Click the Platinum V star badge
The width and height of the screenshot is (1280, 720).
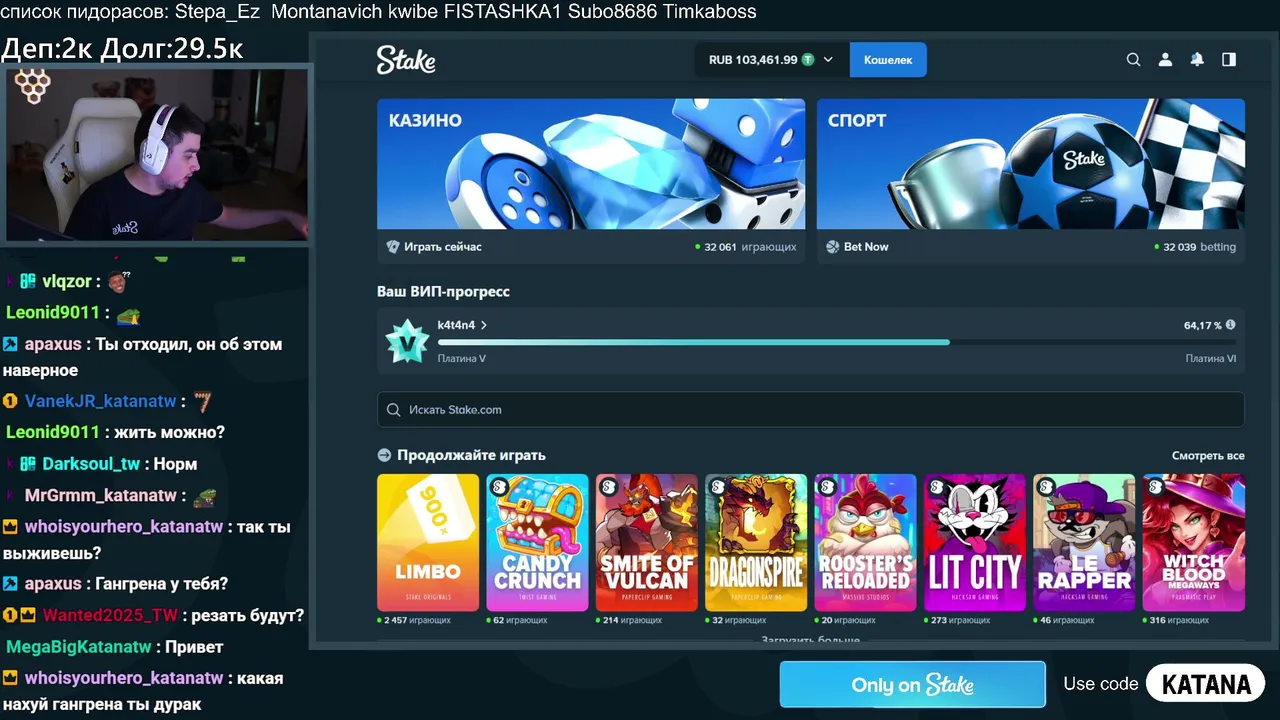pos(407,342)
